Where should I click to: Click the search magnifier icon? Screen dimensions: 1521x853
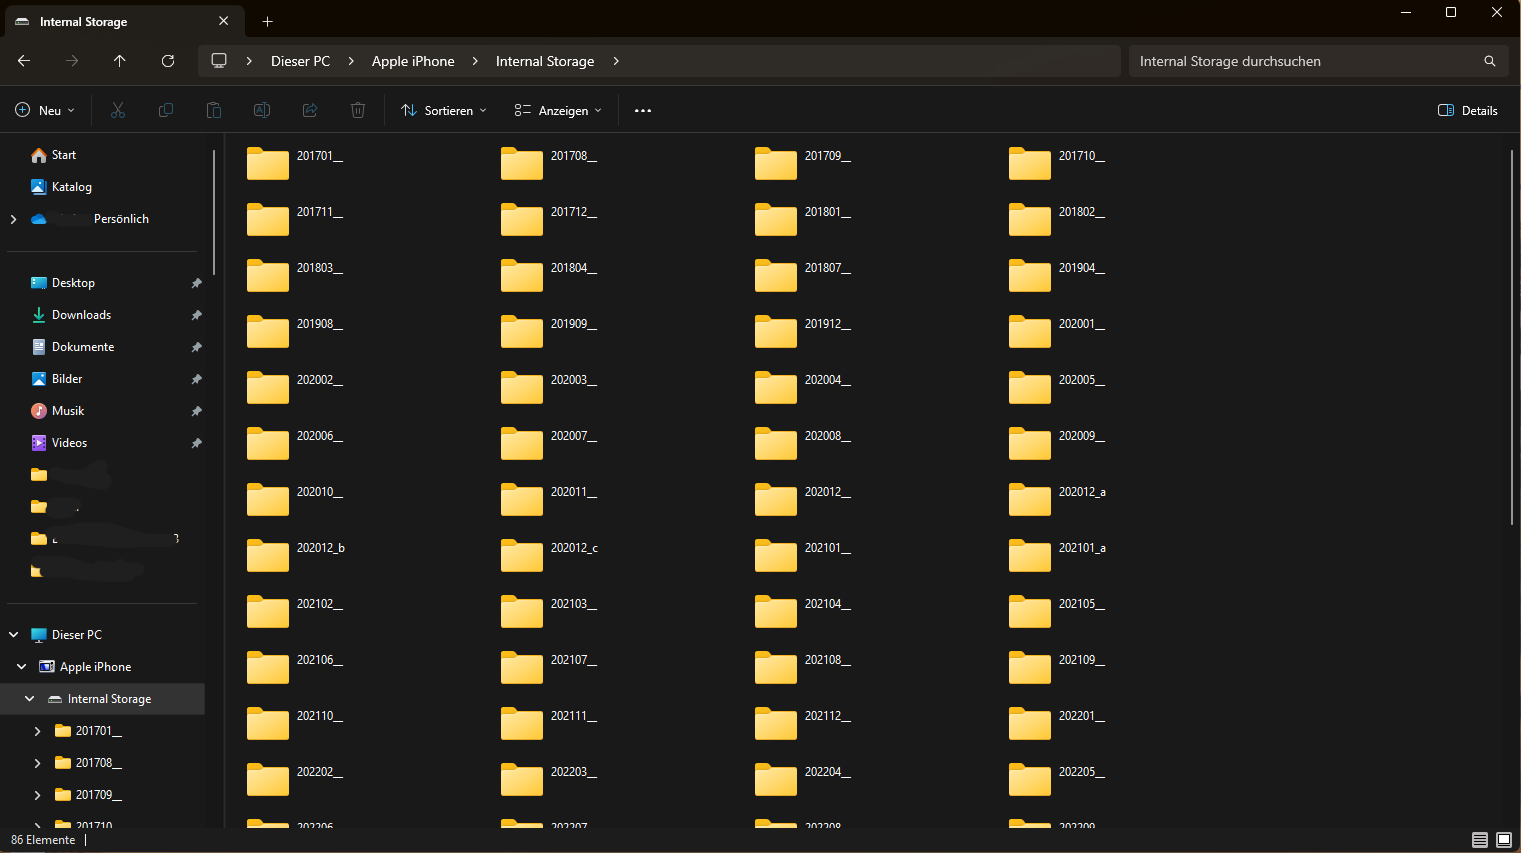tap(1489, 61)
